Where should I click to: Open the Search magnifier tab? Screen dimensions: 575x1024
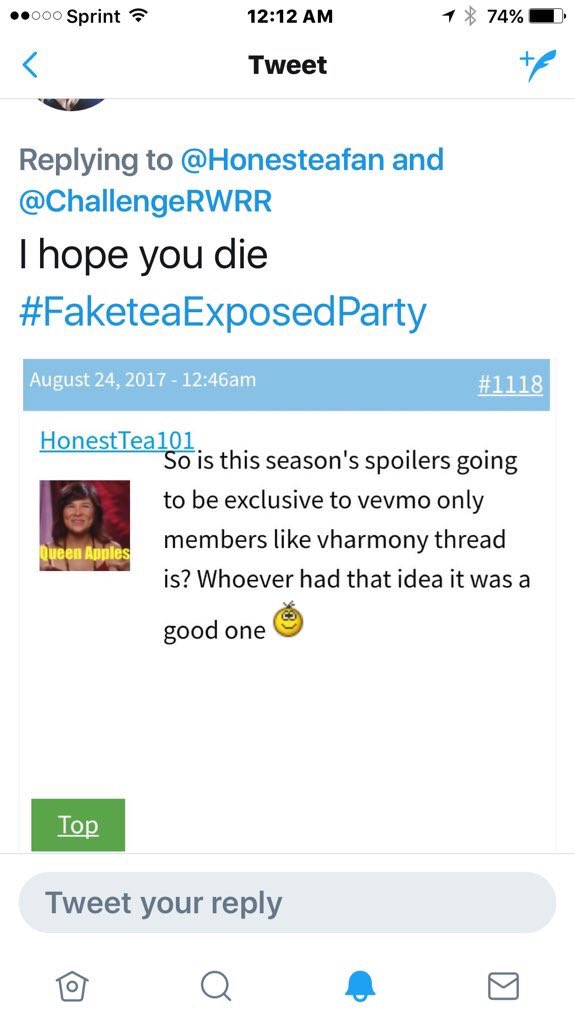pyautogui.click(x=216, y=984)
